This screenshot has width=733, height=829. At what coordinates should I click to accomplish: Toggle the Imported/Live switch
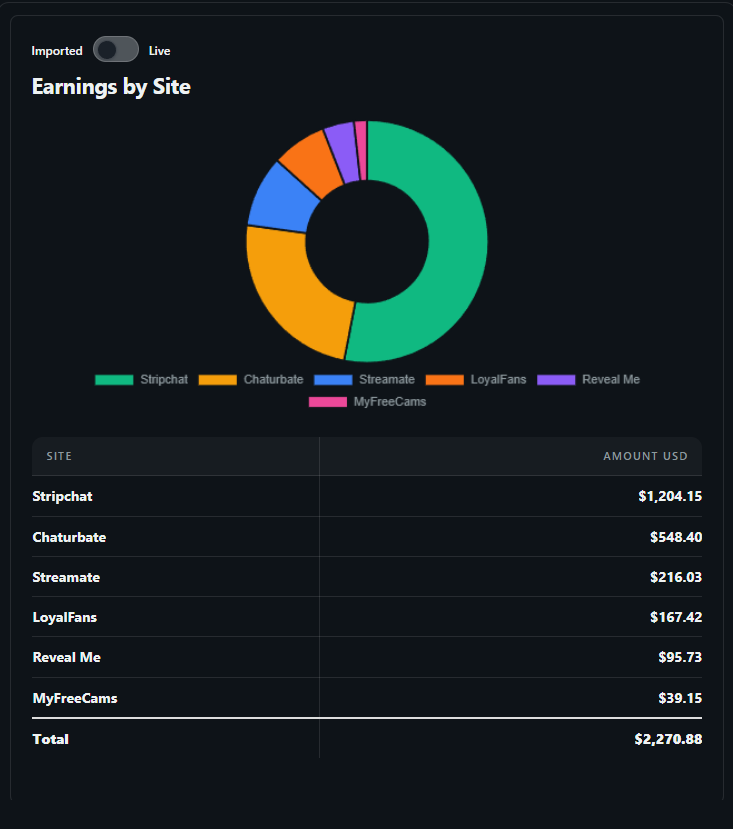click(x=116, y=49)
